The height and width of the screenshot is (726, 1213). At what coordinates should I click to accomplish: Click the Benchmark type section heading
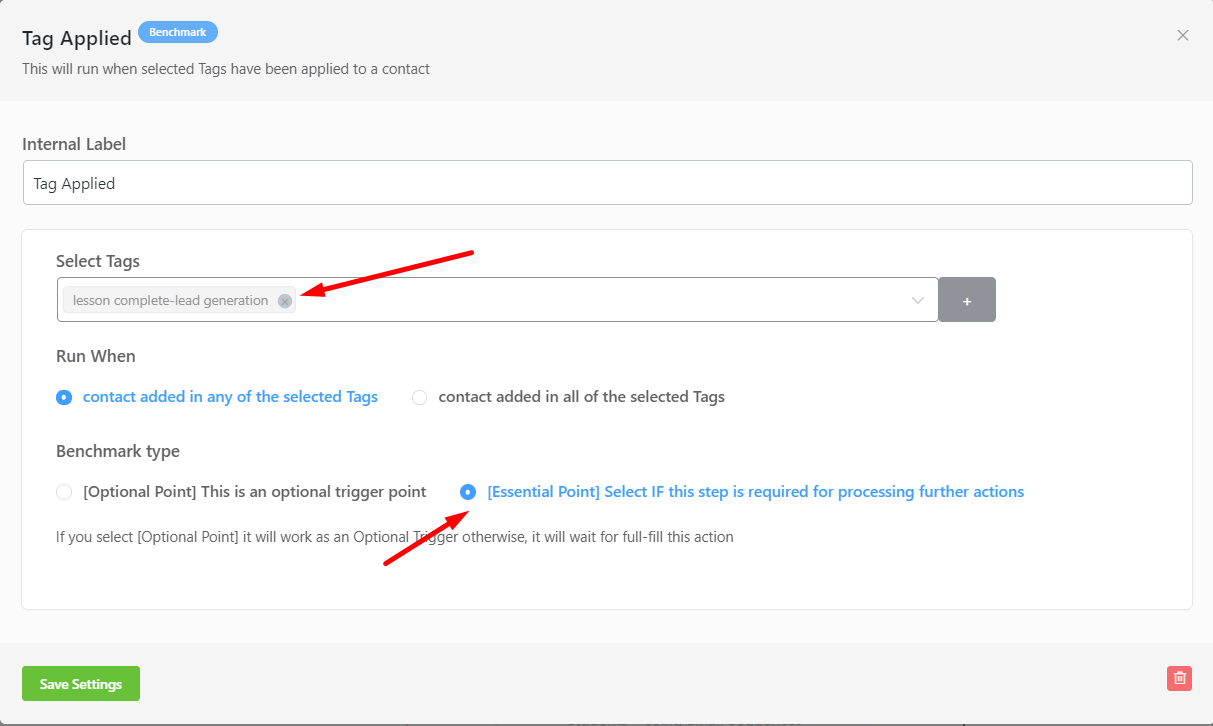118,451
